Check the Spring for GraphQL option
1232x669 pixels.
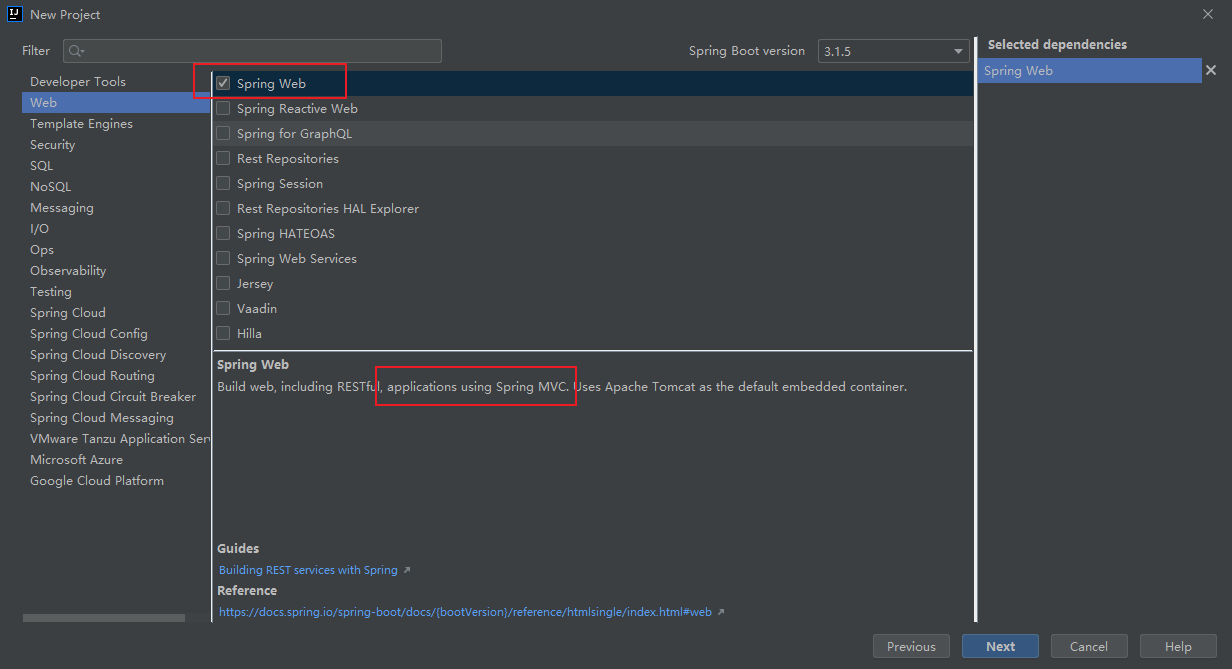point(223,134)
